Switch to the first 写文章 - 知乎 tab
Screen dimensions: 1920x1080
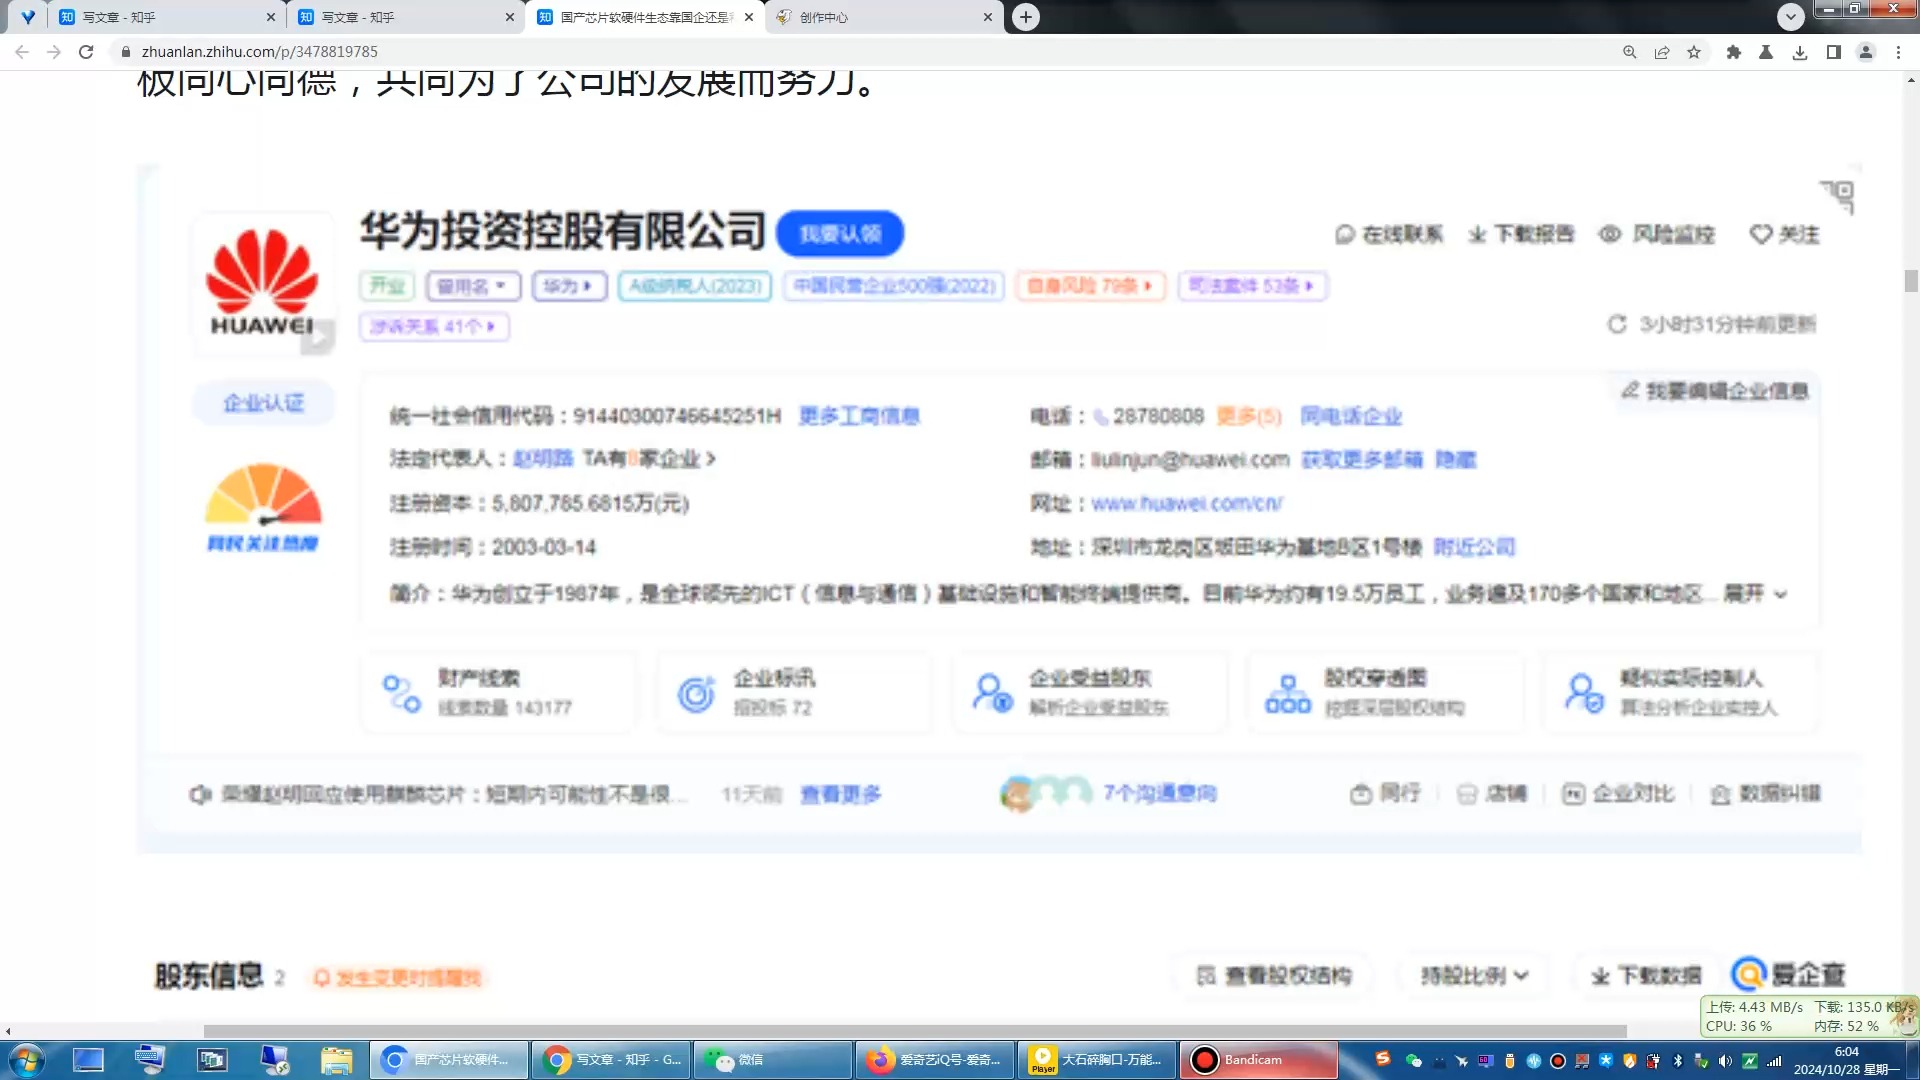point(166,17)
